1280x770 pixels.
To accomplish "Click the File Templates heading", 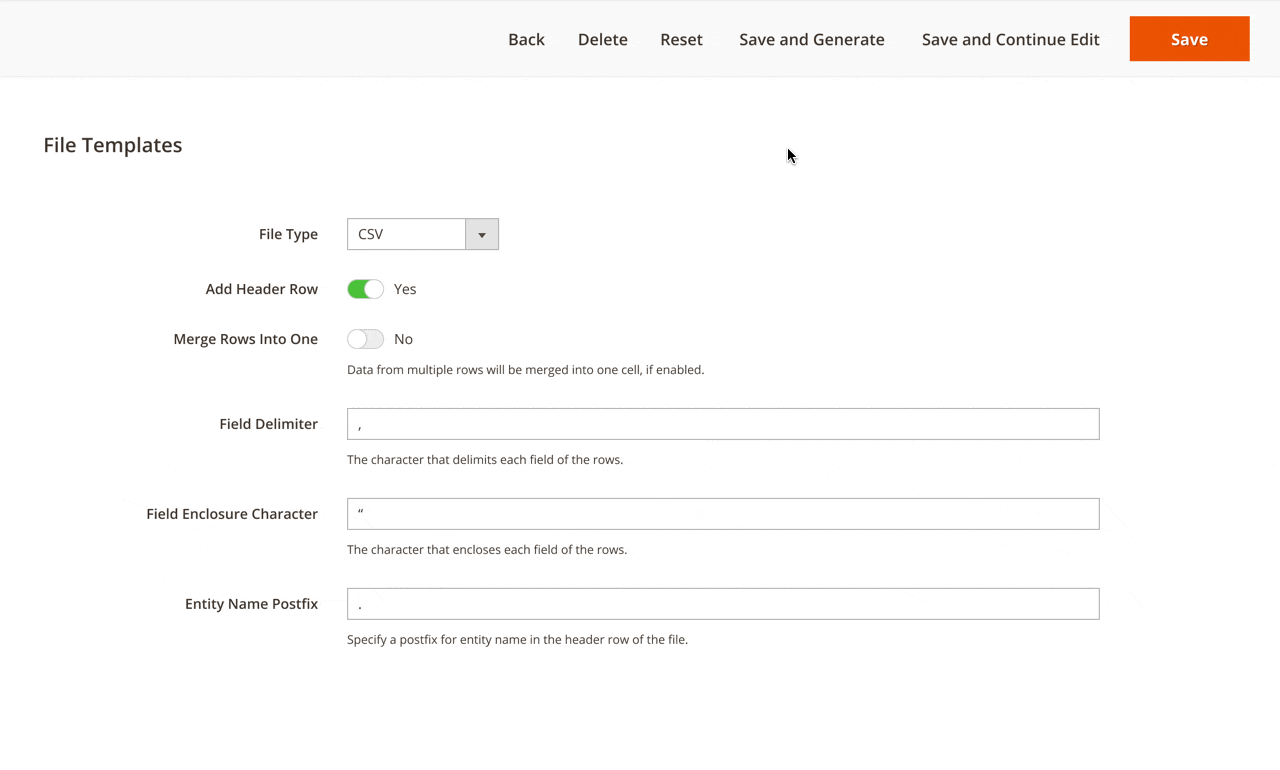I will [x=113, y=145].
